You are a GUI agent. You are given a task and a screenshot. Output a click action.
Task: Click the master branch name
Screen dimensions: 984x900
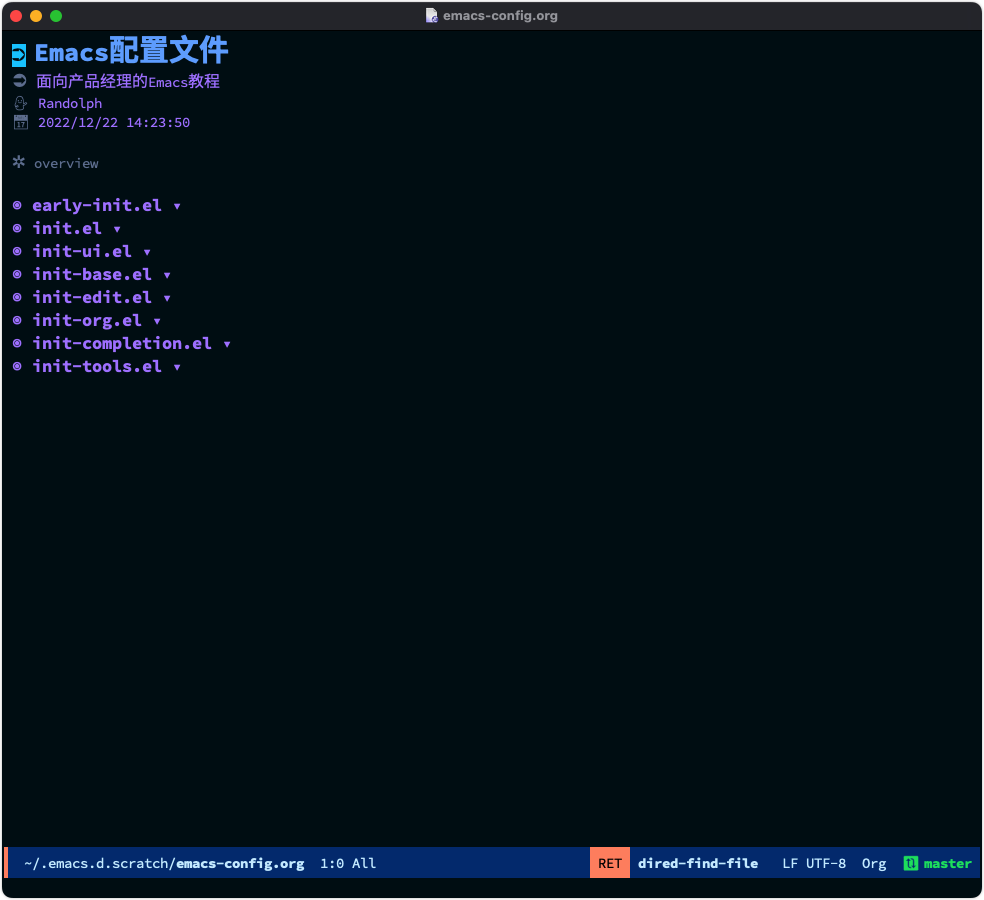click(x=947, y=864)
